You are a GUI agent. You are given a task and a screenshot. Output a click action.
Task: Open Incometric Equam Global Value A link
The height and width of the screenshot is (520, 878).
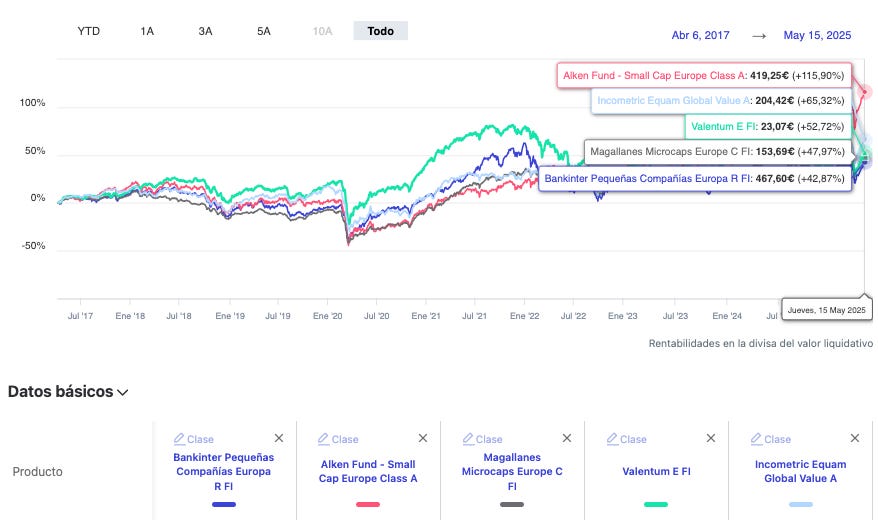pos(800,471)
